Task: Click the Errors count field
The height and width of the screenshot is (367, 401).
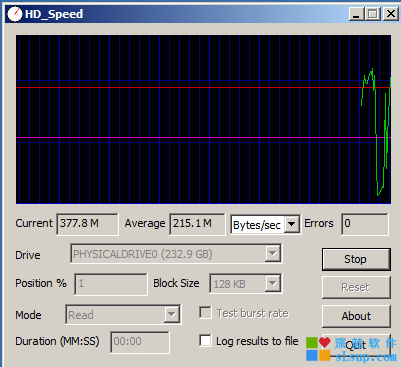Action: point(365,224)
